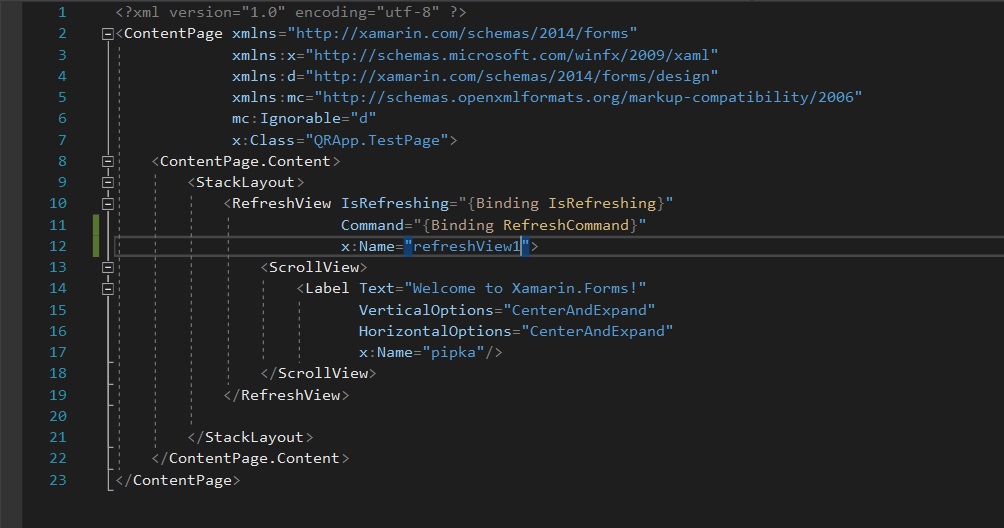Click the pipka name value
The height and width of the screenshot is (528, 1004).
[x=453, y=353]
